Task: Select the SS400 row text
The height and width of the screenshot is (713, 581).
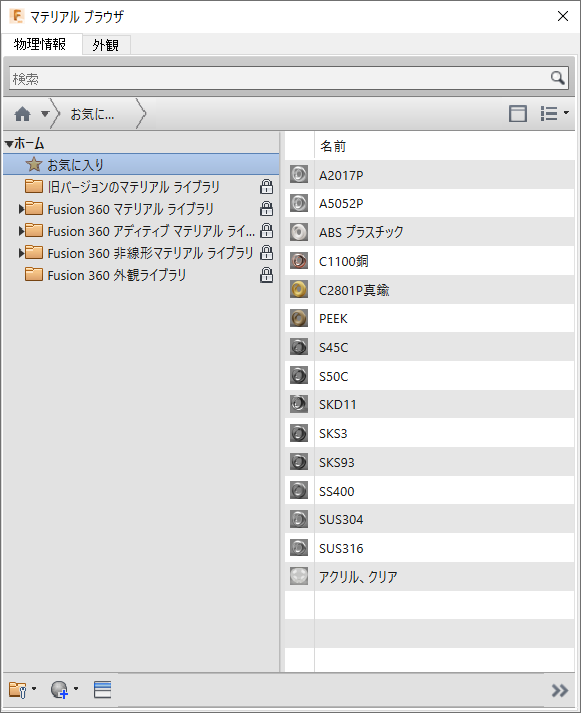Action: tap(336, 491)
